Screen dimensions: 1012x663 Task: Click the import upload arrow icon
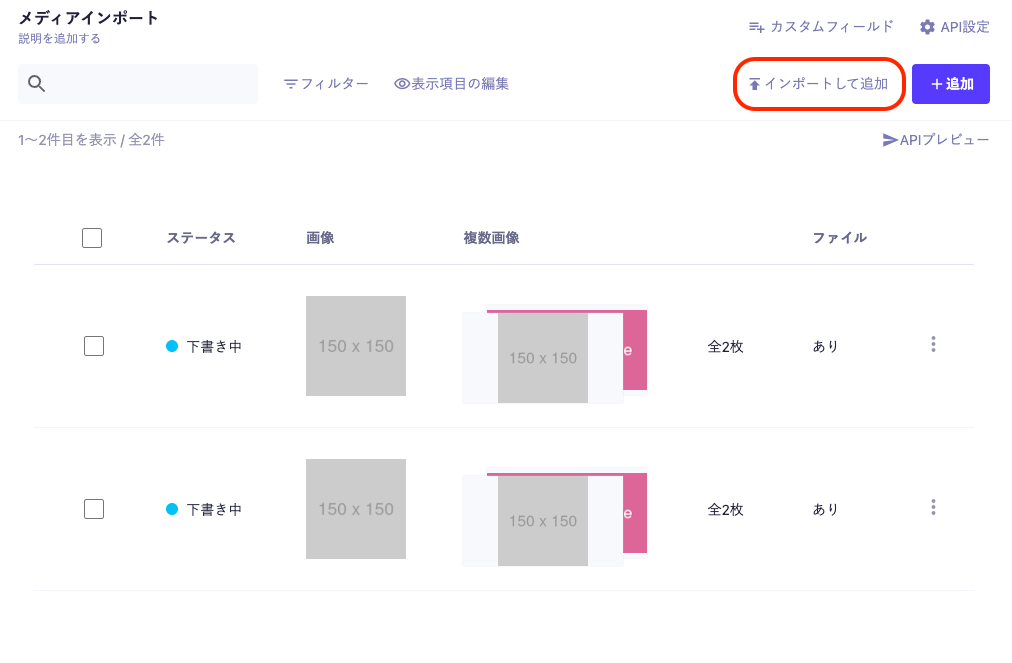coord(755,84)
